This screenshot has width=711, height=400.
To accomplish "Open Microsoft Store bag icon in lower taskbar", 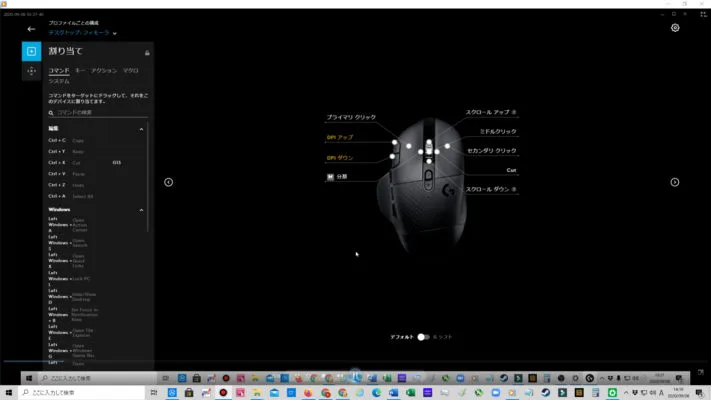I will coord(189,393).
